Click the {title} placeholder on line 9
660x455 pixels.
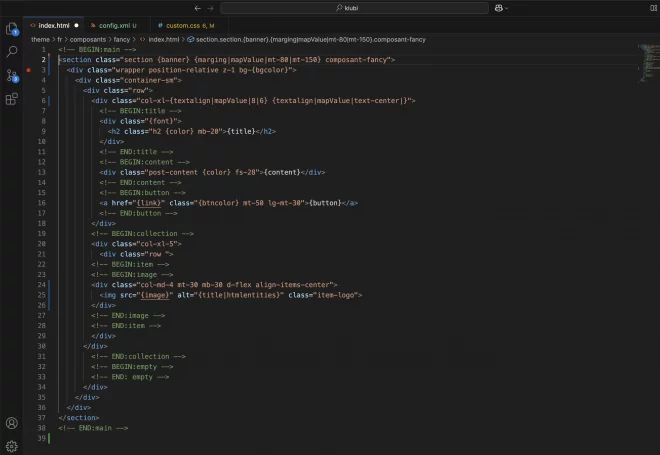[x=241, y=131]
